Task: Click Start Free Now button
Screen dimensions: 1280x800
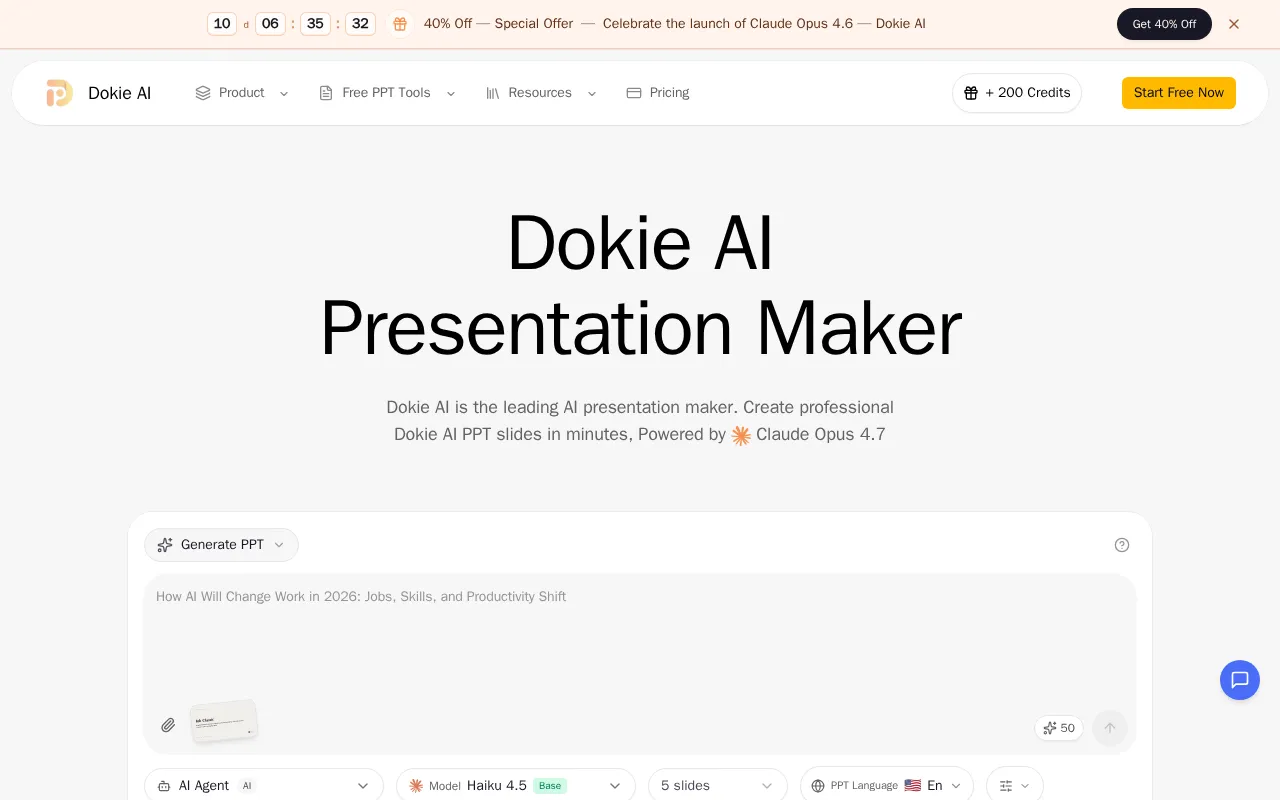Action: pyautogui.click(x=1179, y=93)
